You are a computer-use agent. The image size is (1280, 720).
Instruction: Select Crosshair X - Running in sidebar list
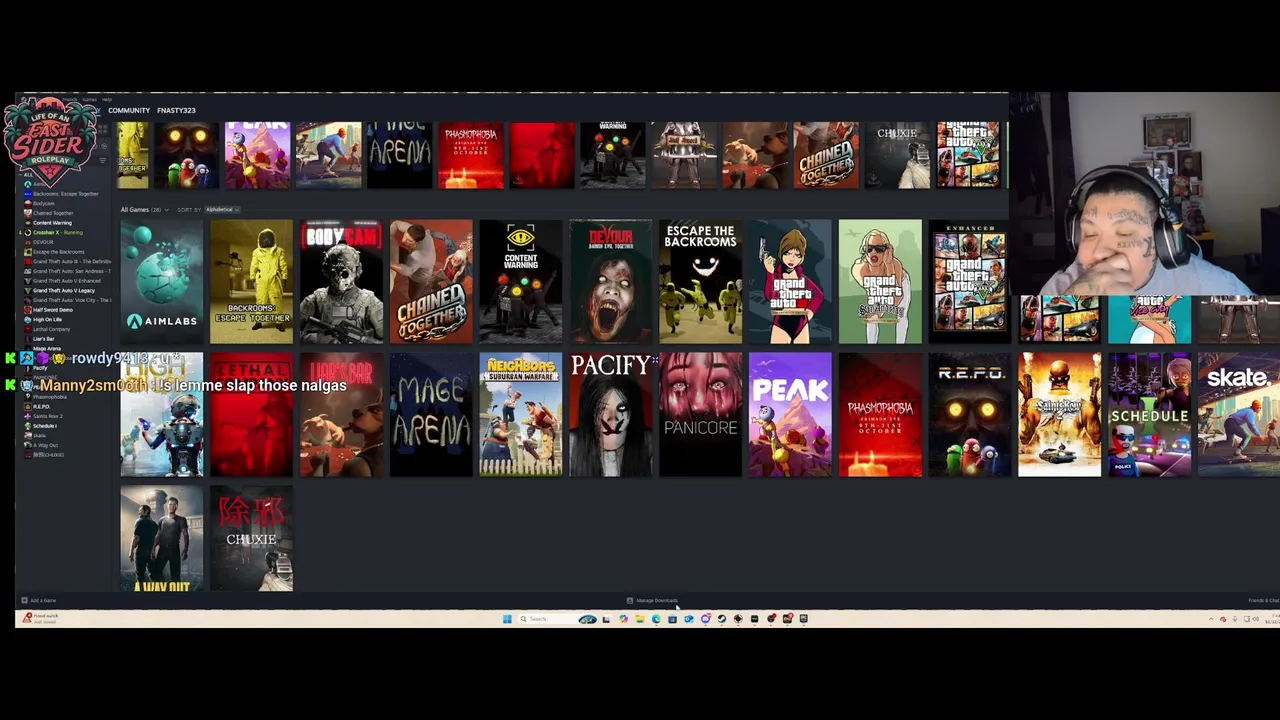click(58, 233)
